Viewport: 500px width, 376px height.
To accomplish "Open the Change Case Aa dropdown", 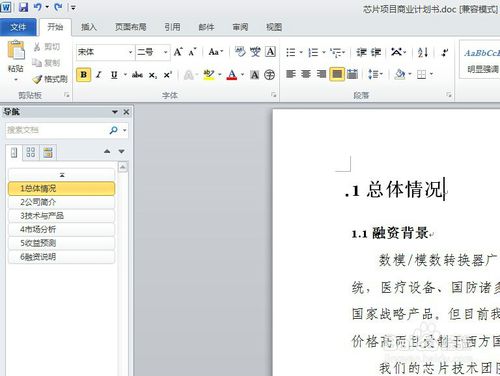I will (215, 52).
